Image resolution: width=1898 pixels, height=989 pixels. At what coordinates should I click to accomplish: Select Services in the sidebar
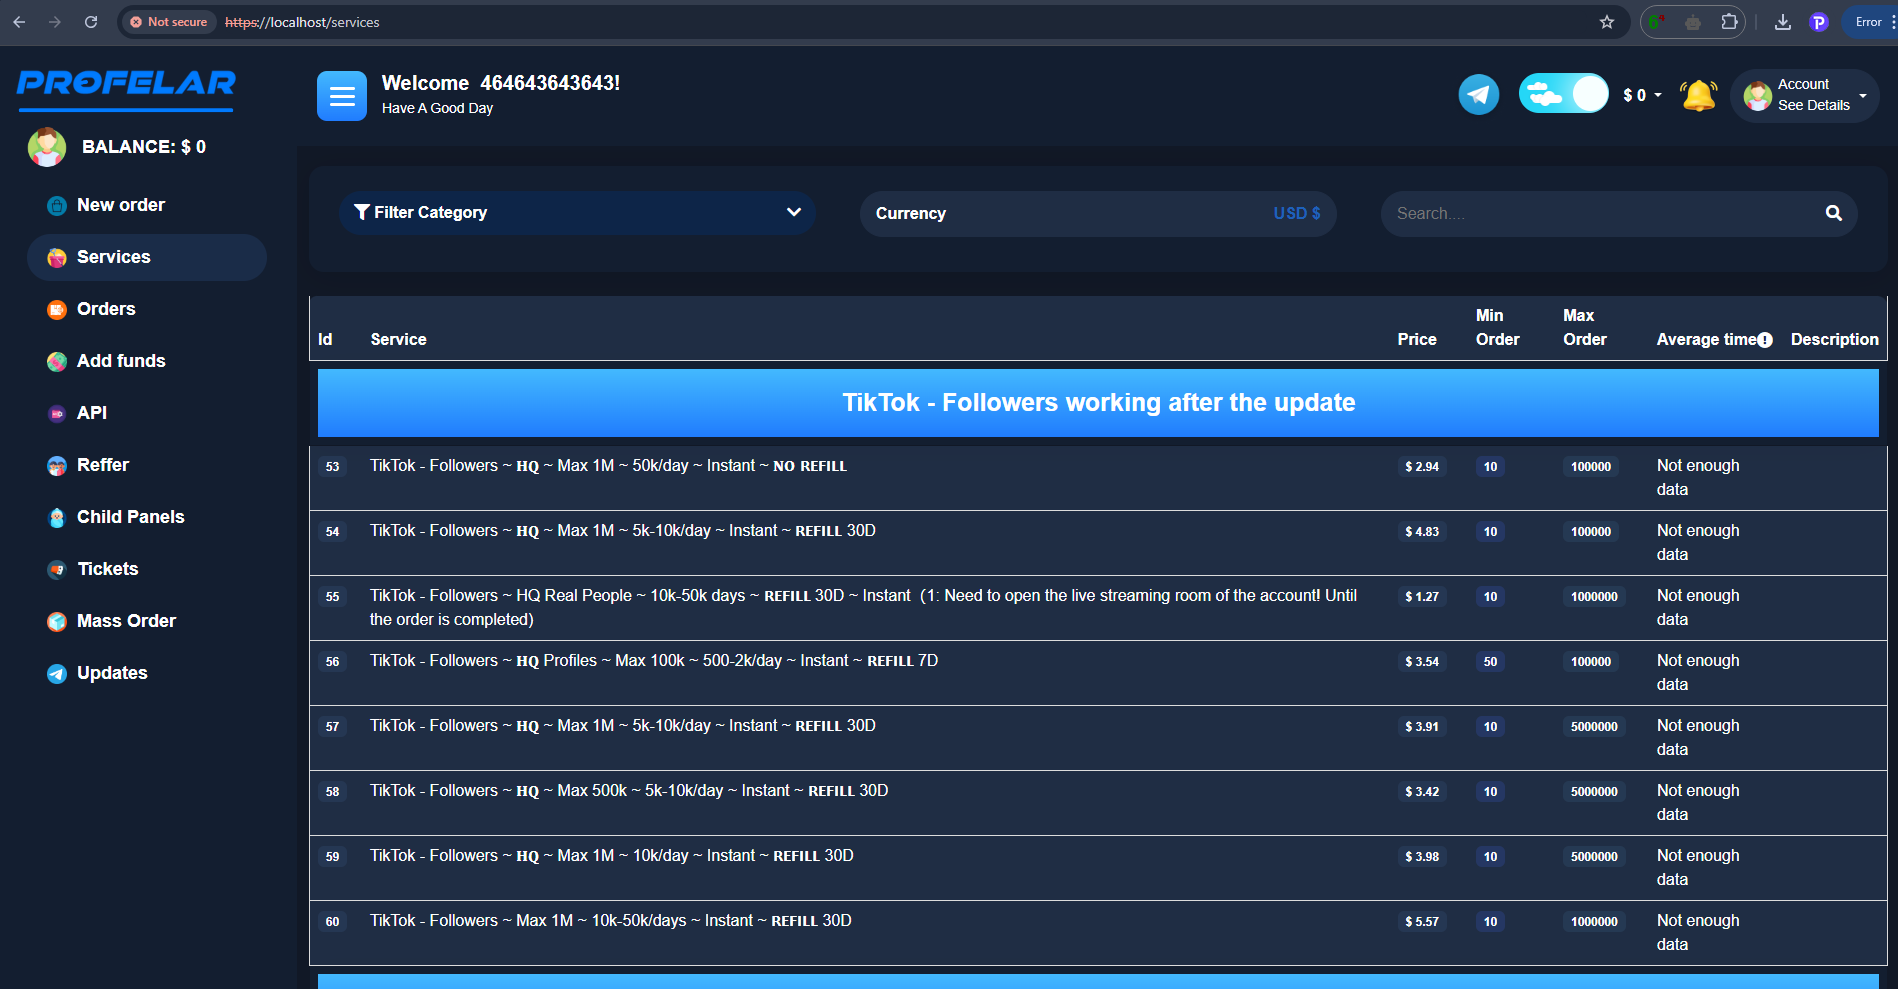point(147,257)
